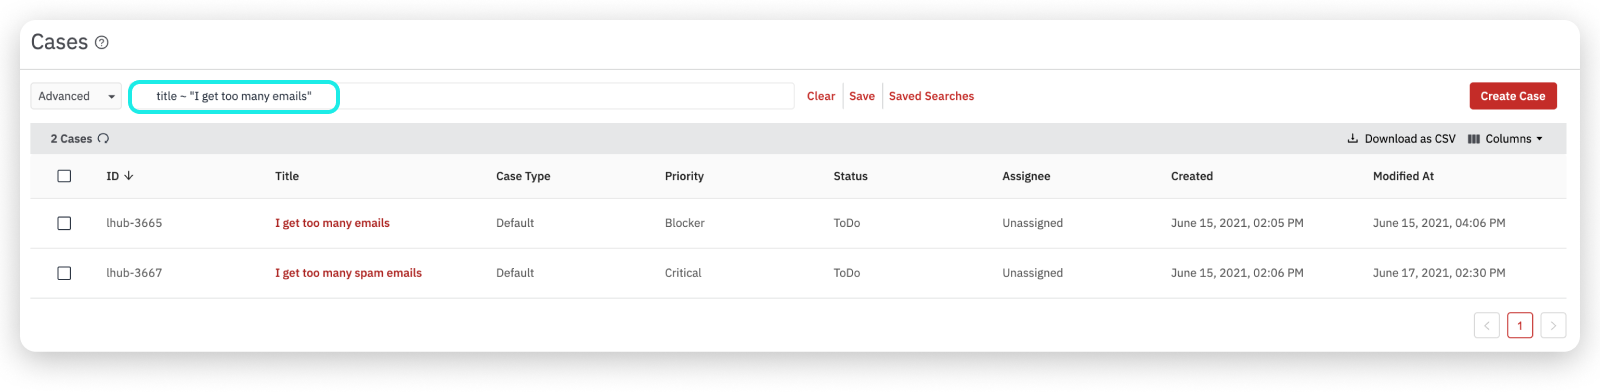Viewport: 1600px width, 392px height.
Task: Open the Cases help question-mark icon
Action: (101, 42)
